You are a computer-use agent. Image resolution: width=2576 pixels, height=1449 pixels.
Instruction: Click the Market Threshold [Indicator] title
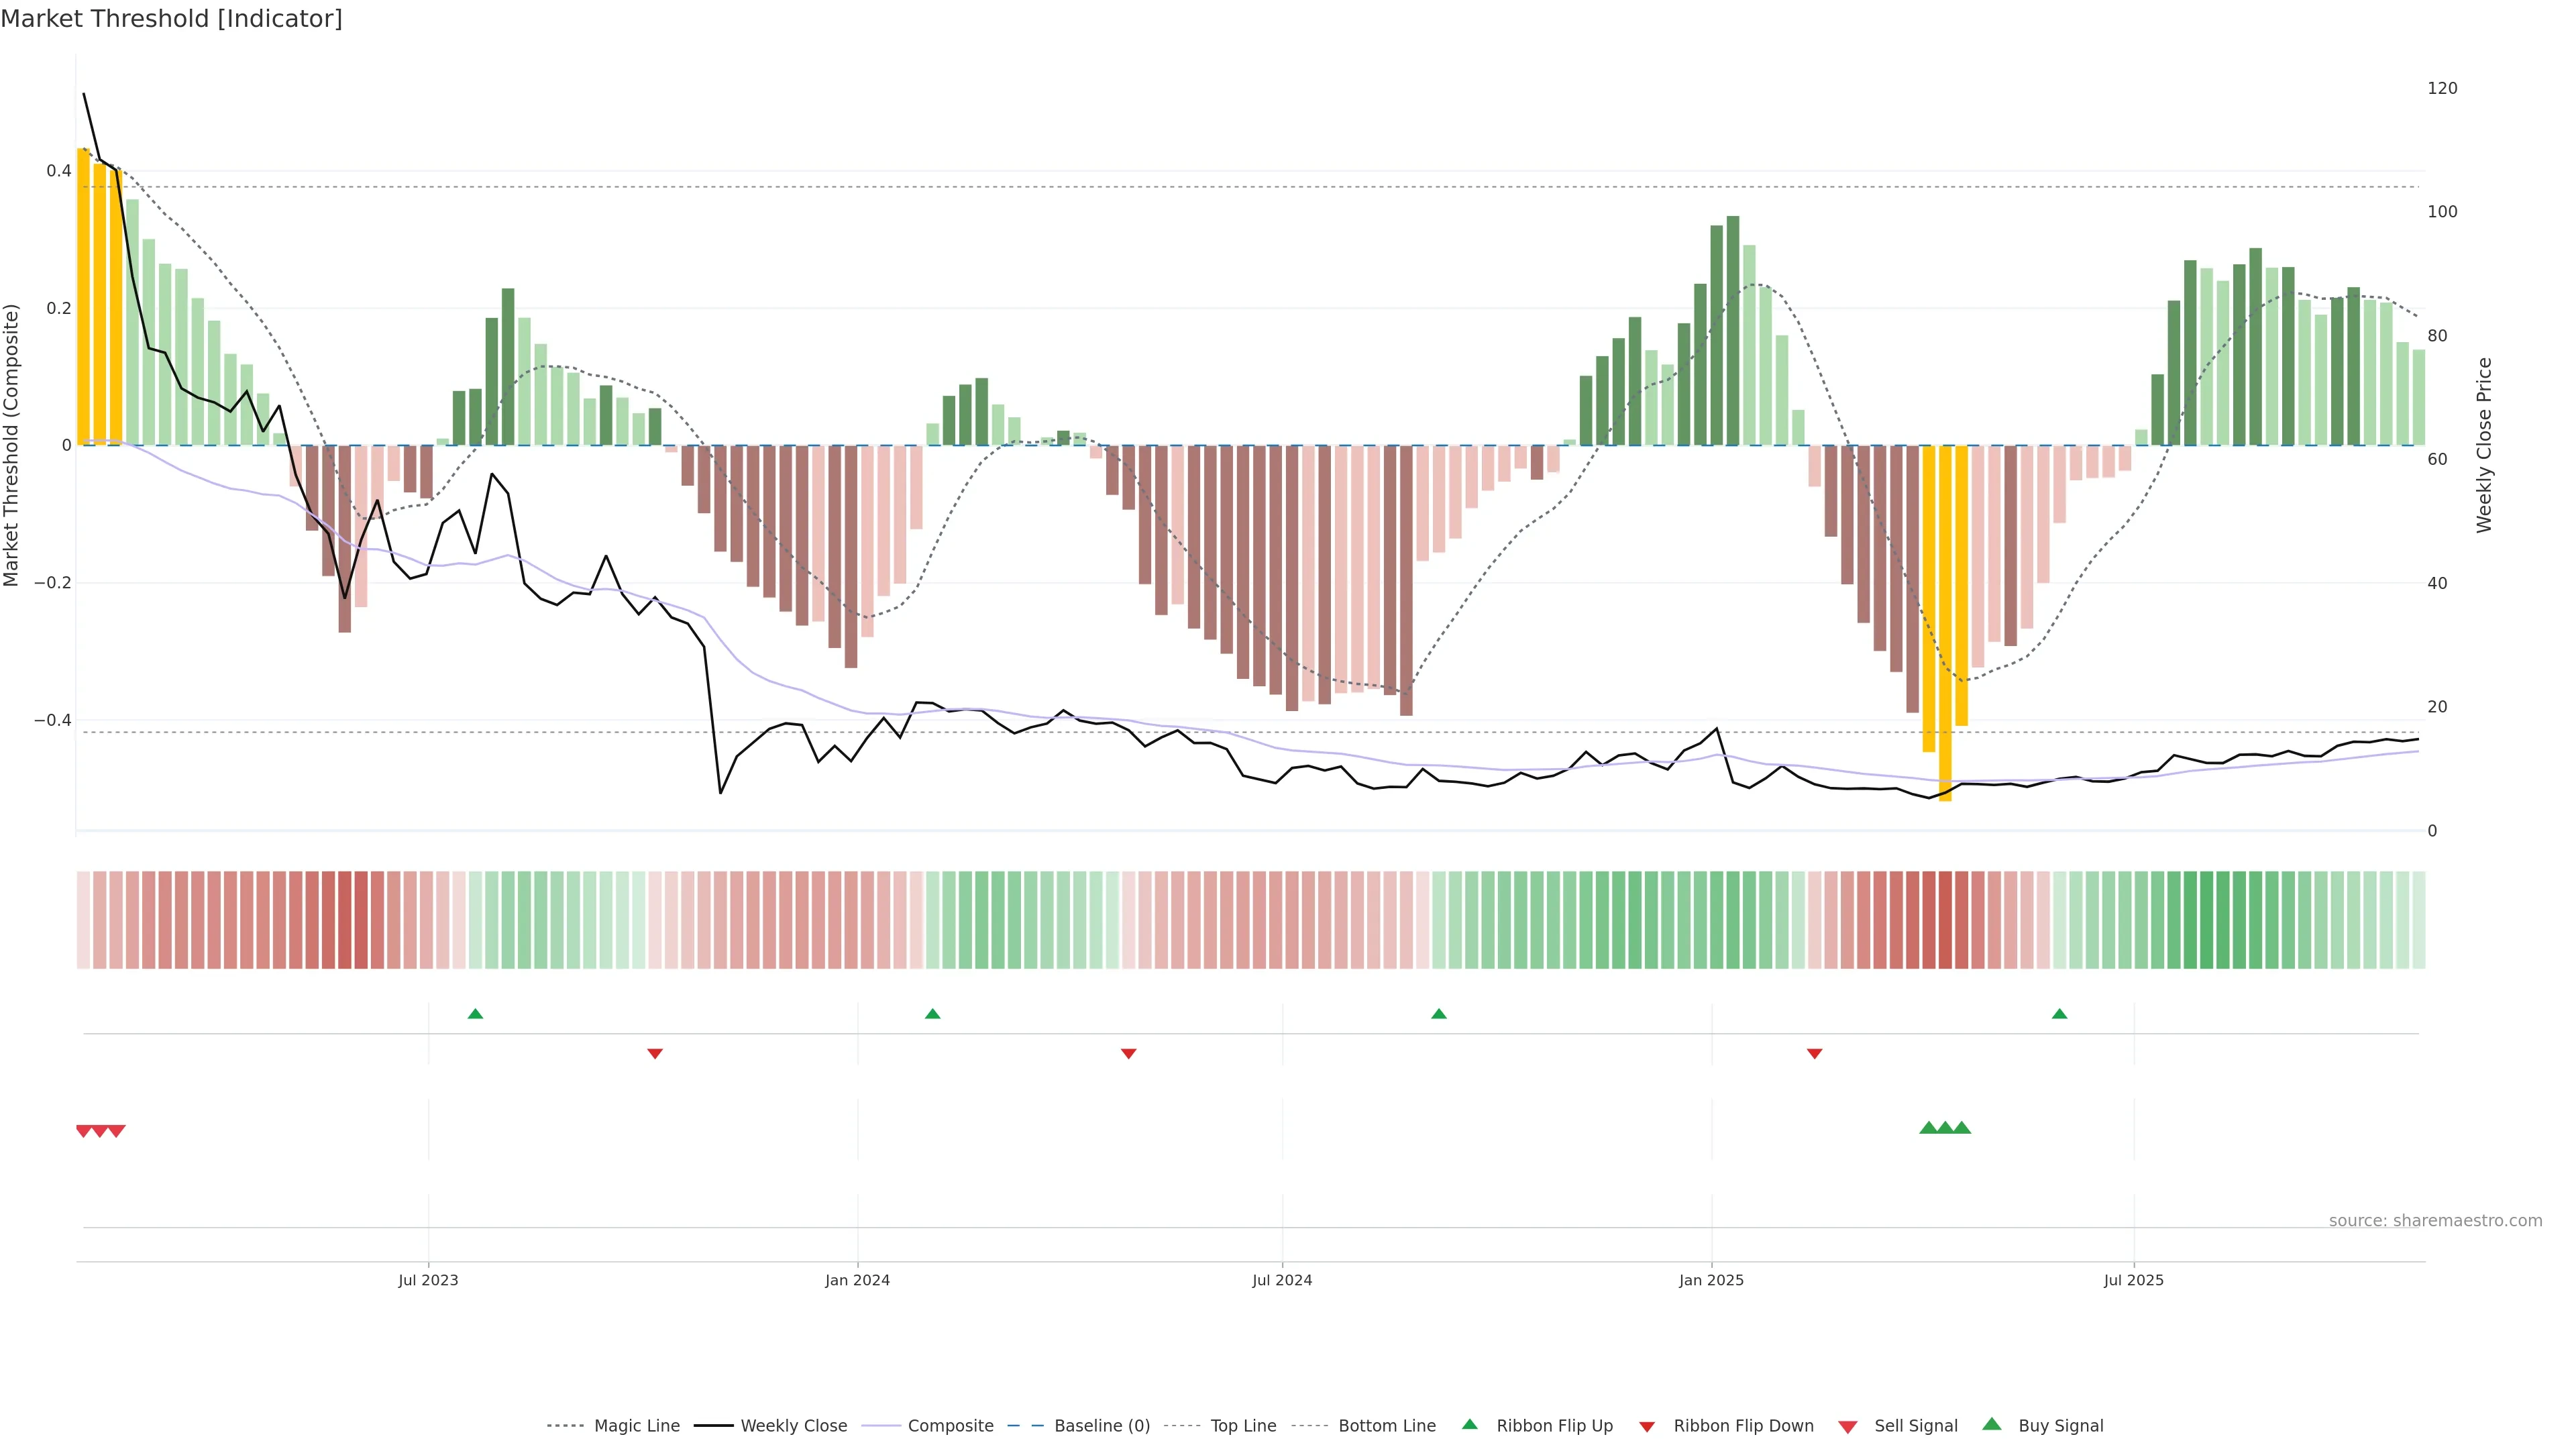pyautogui.click(x=171, y=19)
